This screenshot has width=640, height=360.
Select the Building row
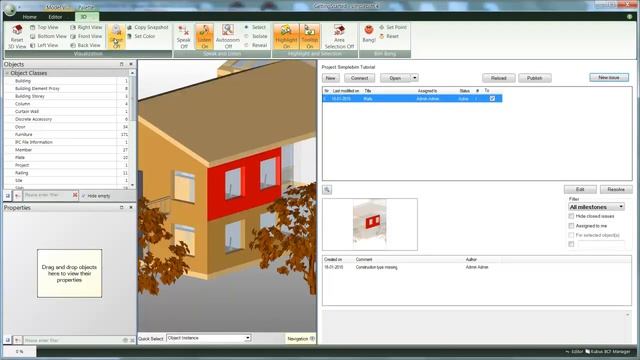click(x=66, y=81)
